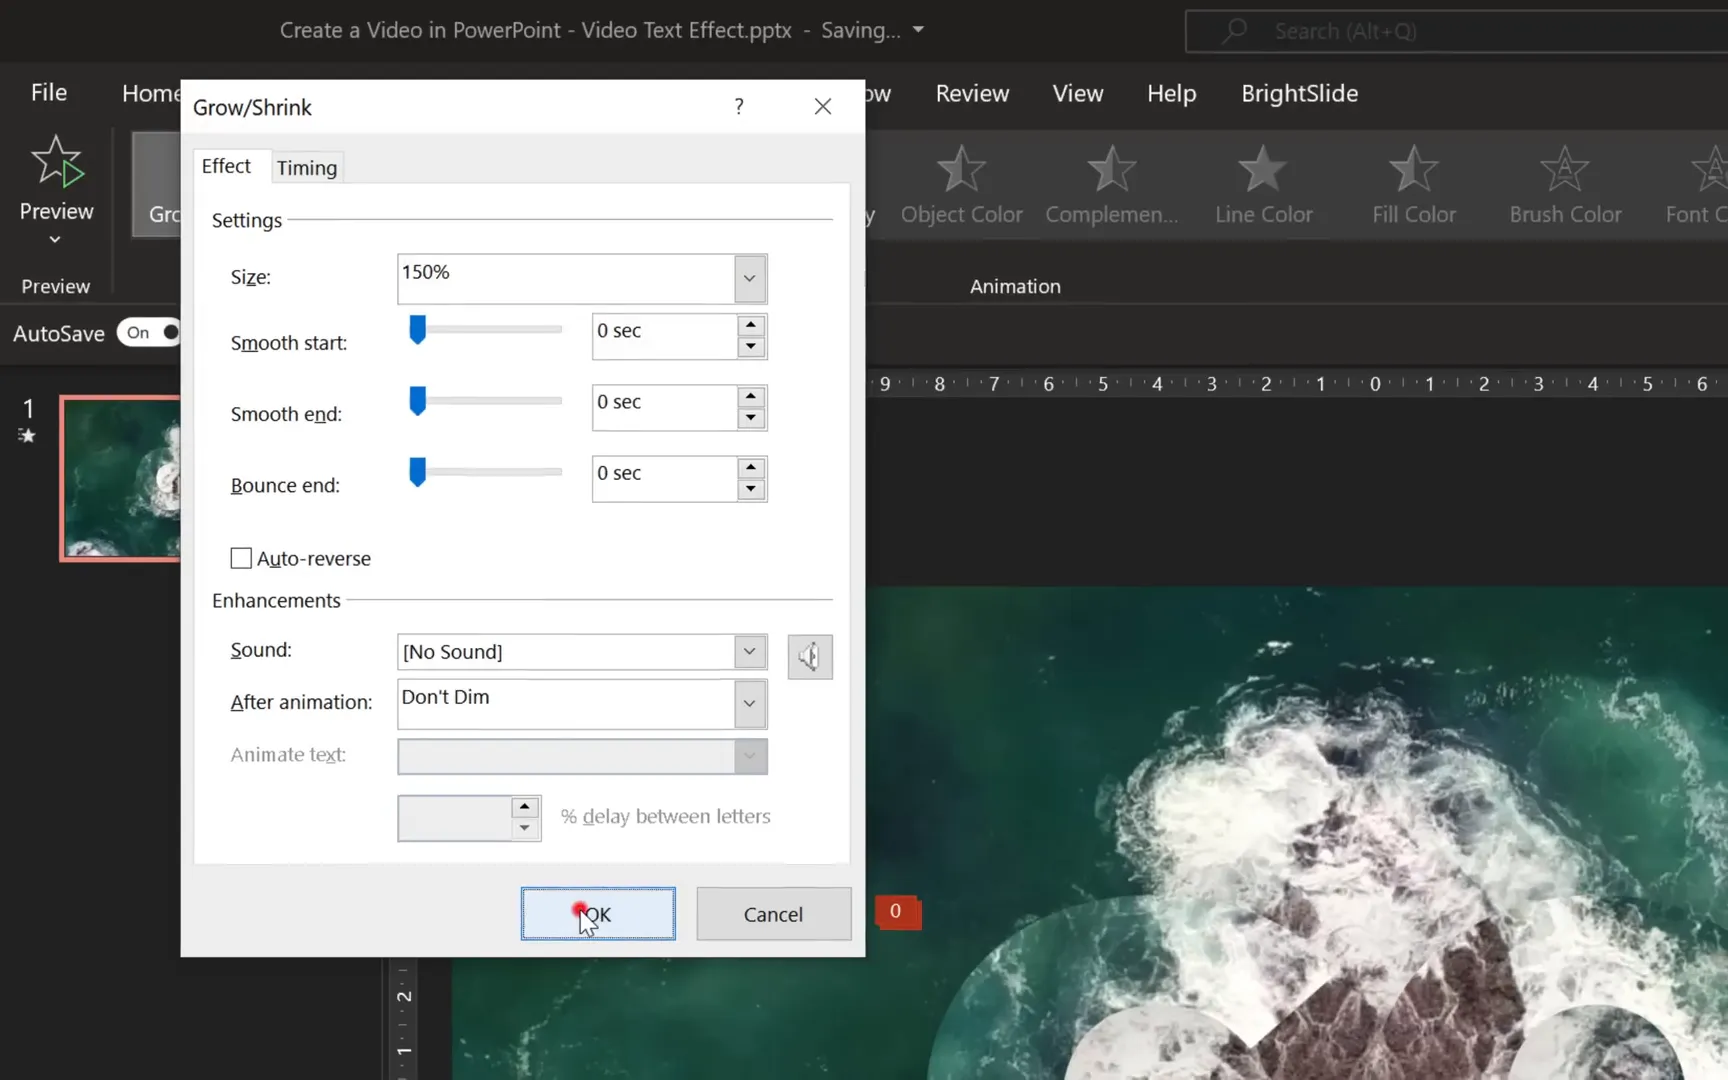Screen dimensions: 1728x1080
Task: Adjust the Smooth start slider
Action: point(417,329)
